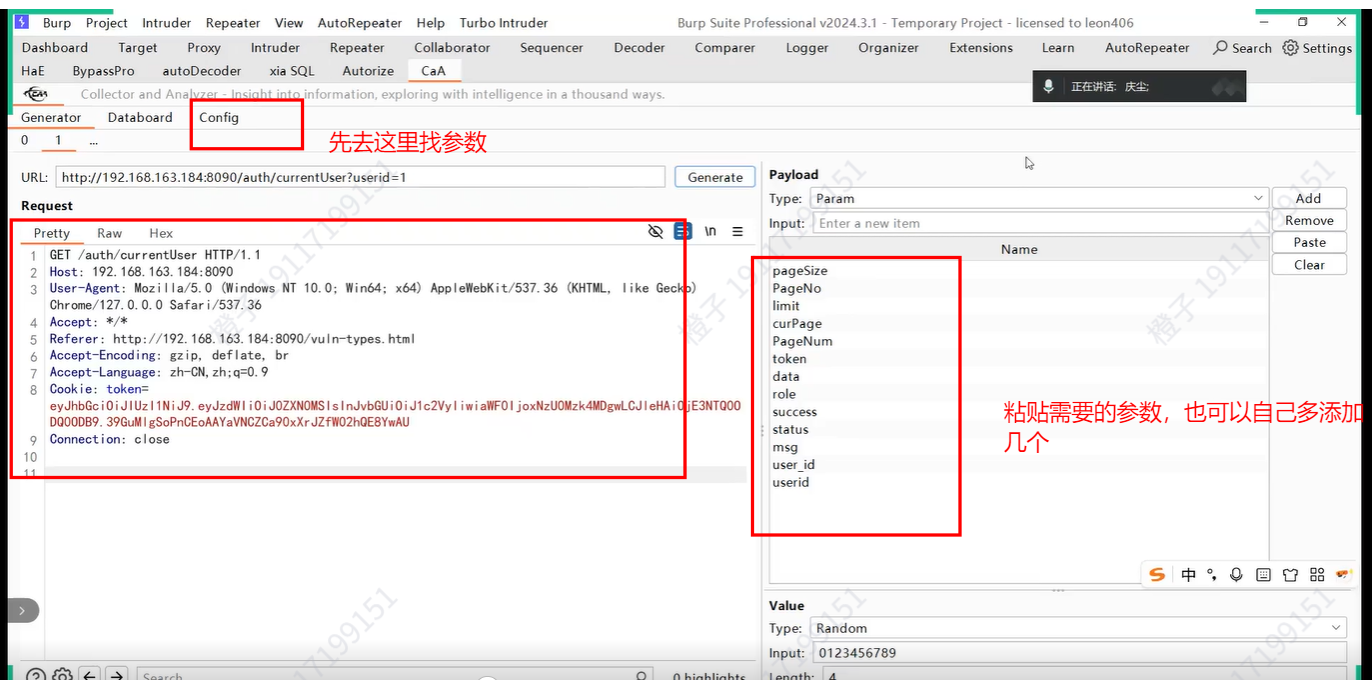1372x680 pixels.
Task: Switch to the Decoder tab
Action: tap(639, 47)
